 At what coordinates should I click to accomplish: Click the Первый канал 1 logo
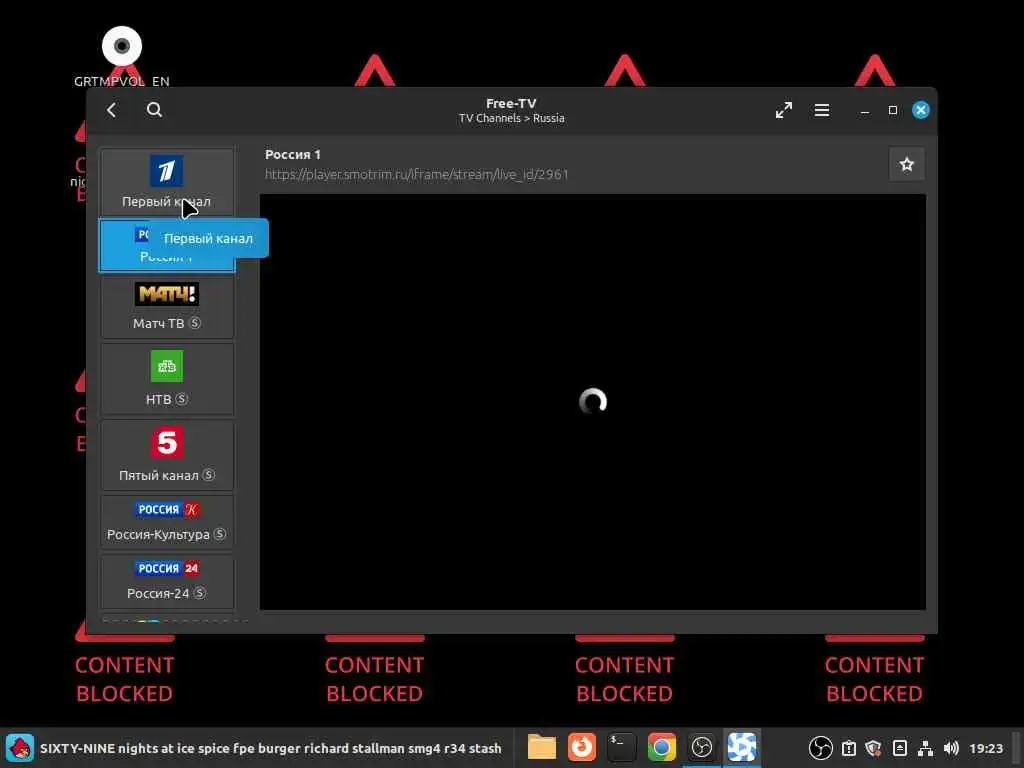[167, 171]
